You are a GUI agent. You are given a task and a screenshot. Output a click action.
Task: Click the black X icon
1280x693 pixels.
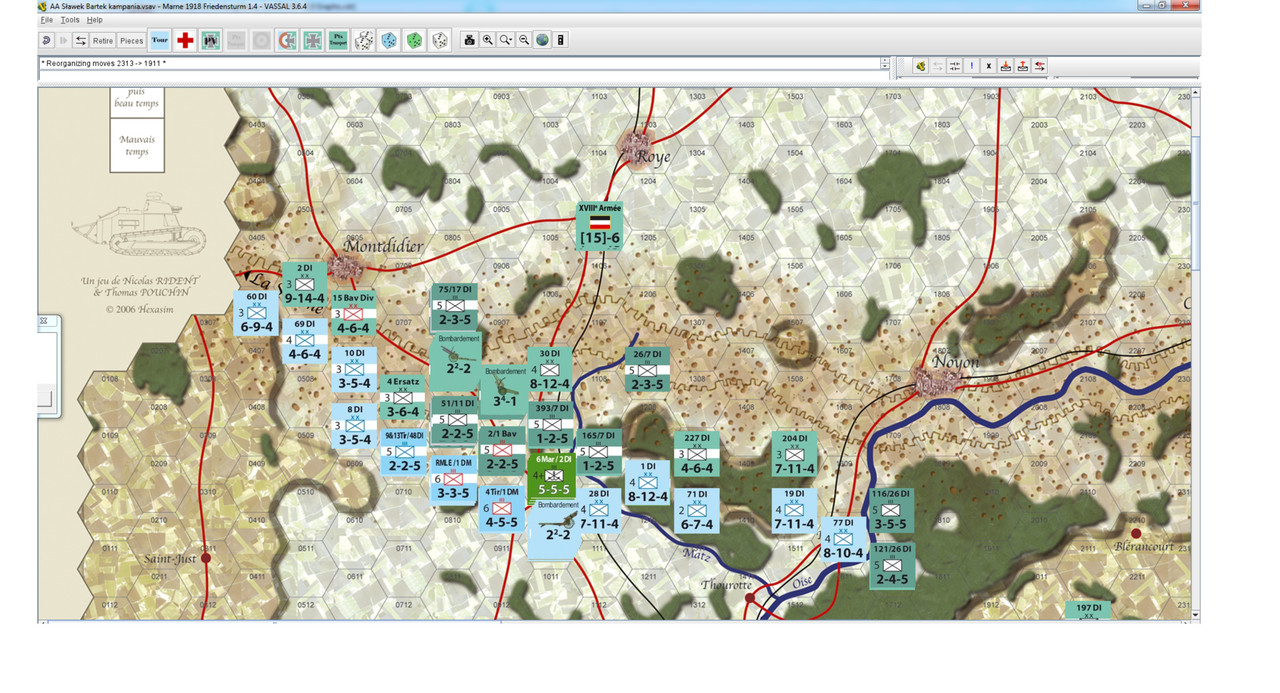[989, 66]
